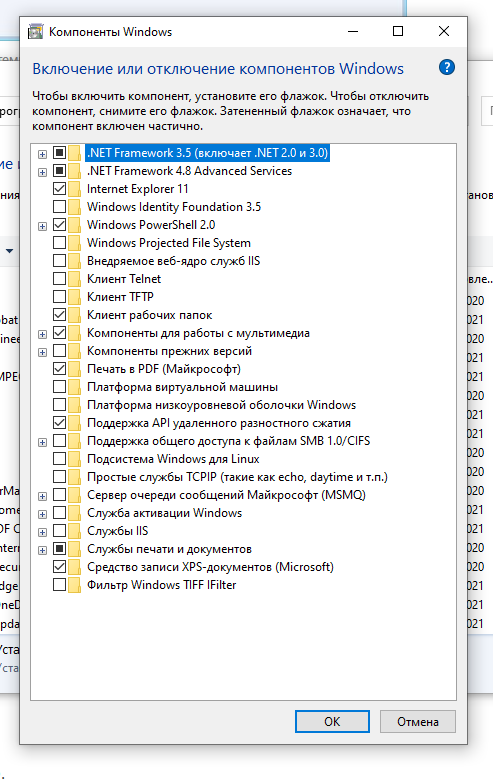Click folder icon beside Службы IIS
Screen dimensions: 493x780
click(75, 531)
